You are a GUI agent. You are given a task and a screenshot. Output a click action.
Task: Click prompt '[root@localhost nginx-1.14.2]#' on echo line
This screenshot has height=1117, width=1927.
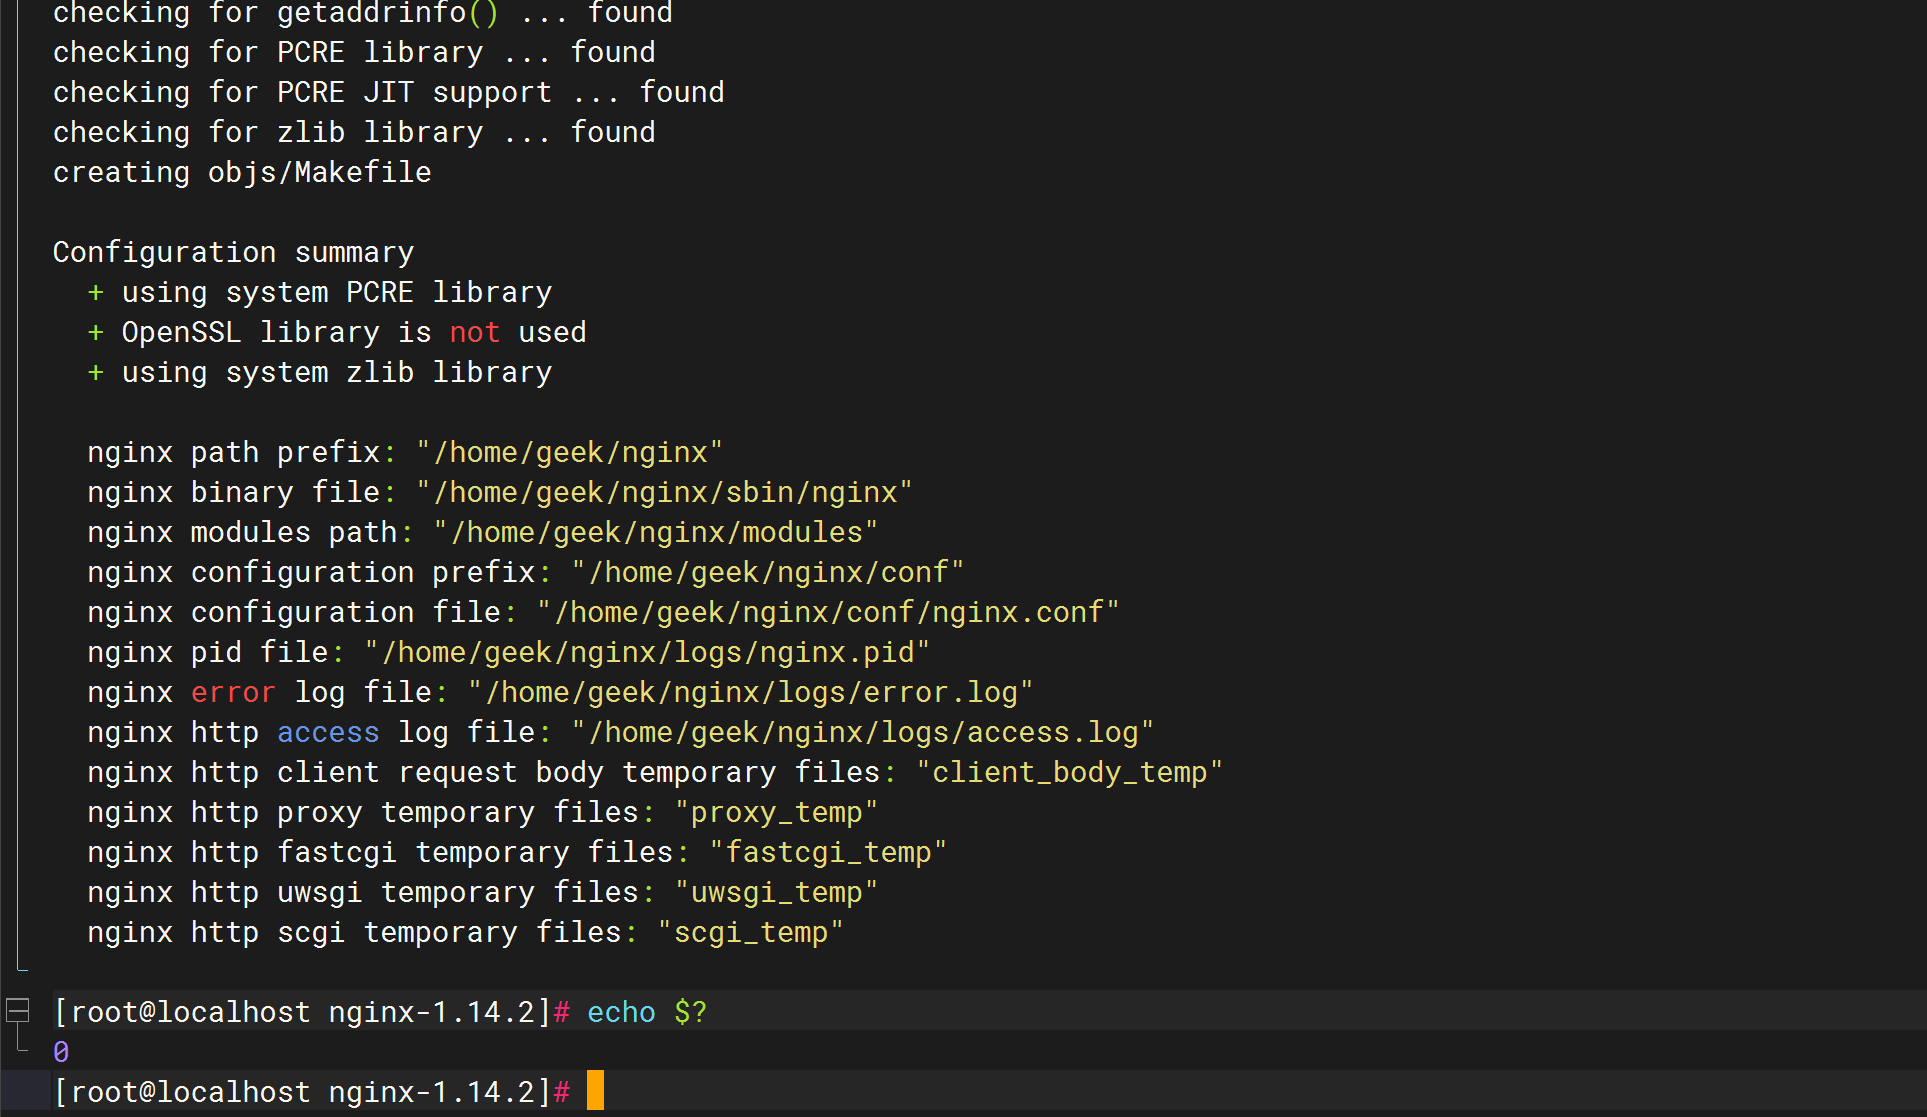click(312, 1012)
